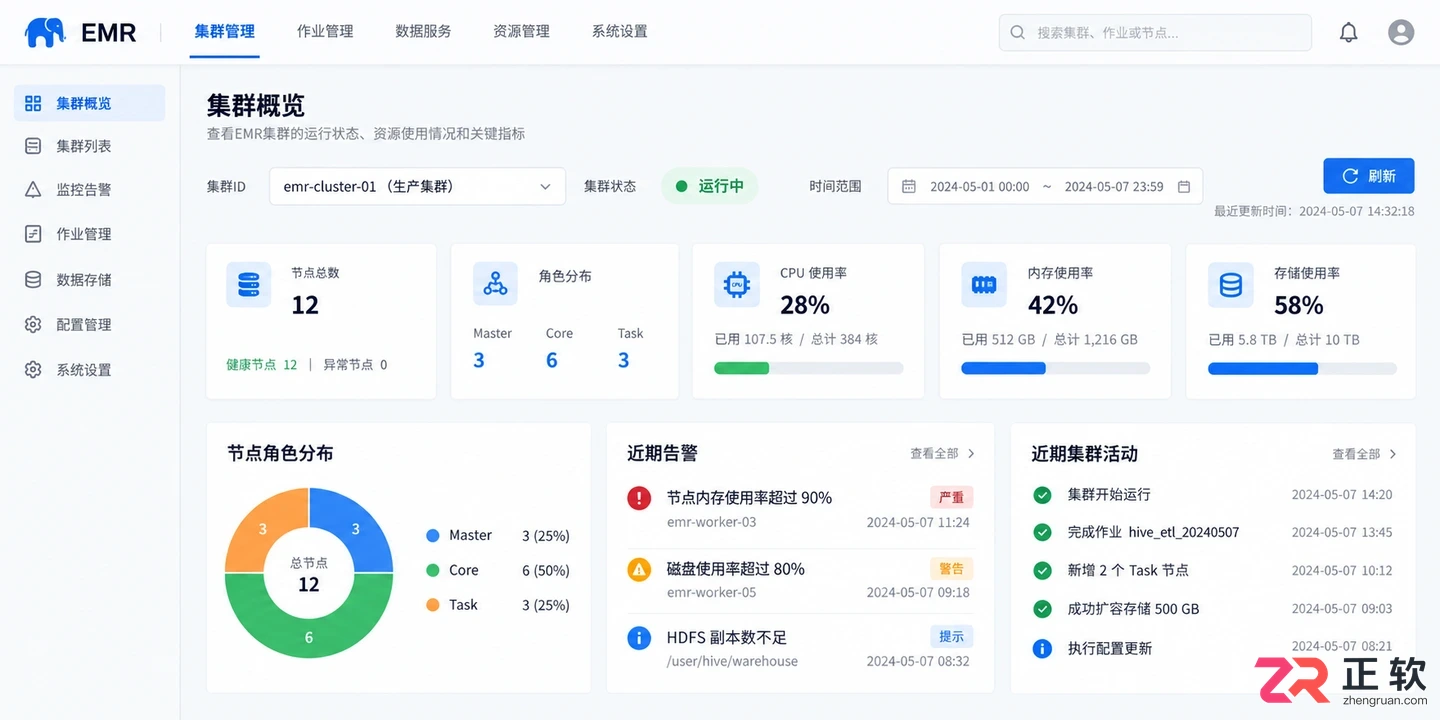Screen dimensions: 1440x720
Task: Click the CPU usage progress bar
Action: pos(809,368)
